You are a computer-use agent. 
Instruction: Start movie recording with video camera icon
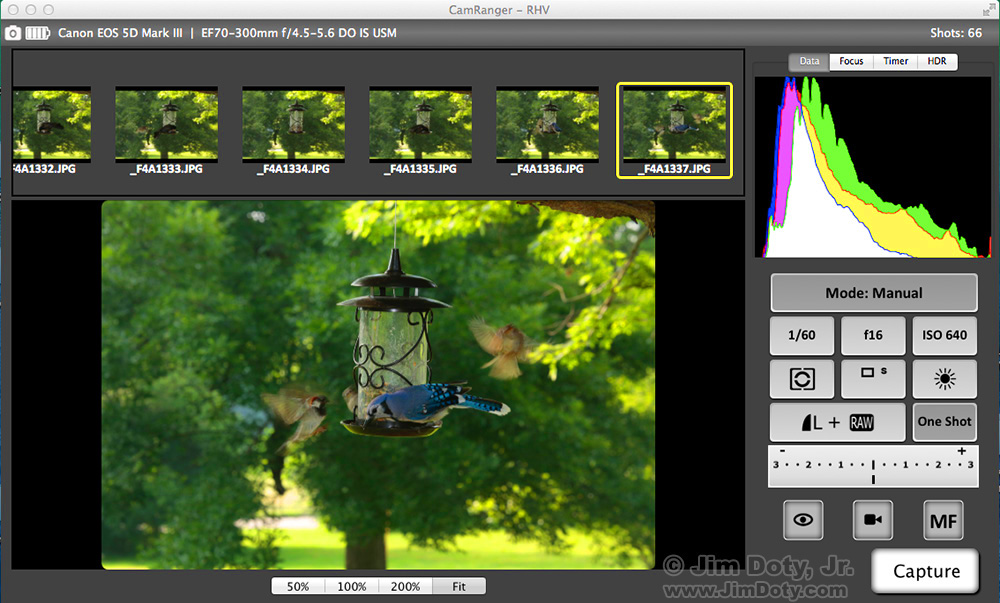872,520
